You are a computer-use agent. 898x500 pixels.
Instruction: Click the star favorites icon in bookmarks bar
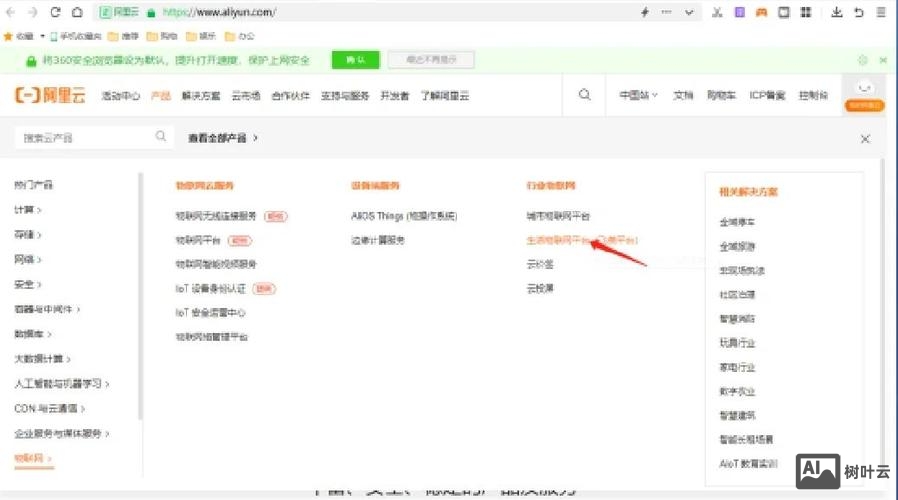click(8, 36)
